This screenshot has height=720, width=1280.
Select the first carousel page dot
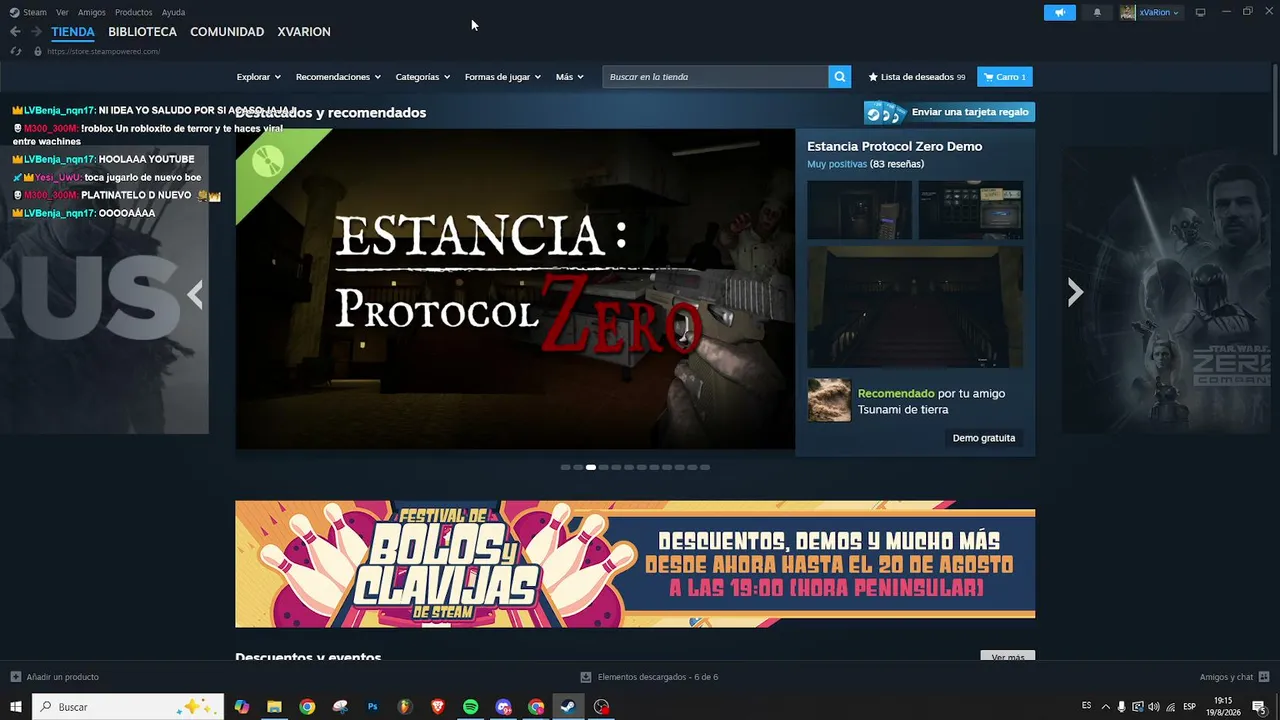click(566, 467)
